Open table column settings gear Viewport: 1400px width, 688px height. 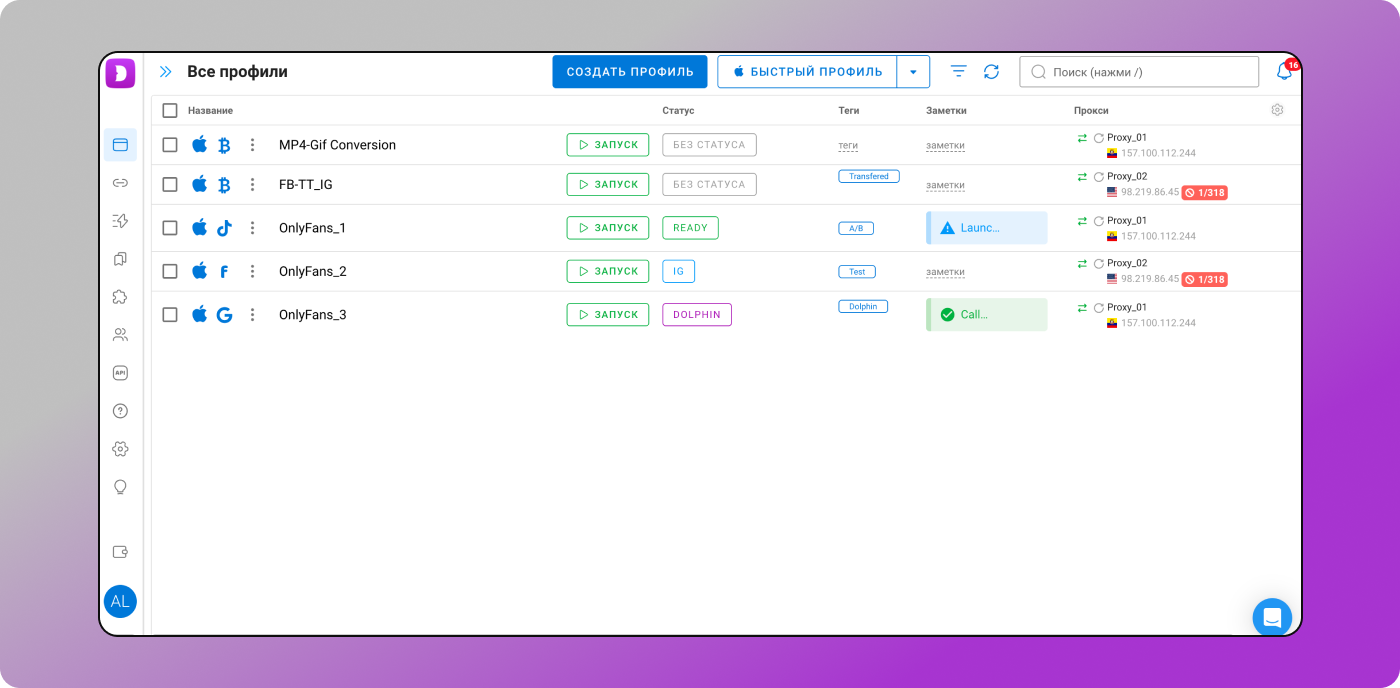pyautogui.click(x=1277, y=110)
